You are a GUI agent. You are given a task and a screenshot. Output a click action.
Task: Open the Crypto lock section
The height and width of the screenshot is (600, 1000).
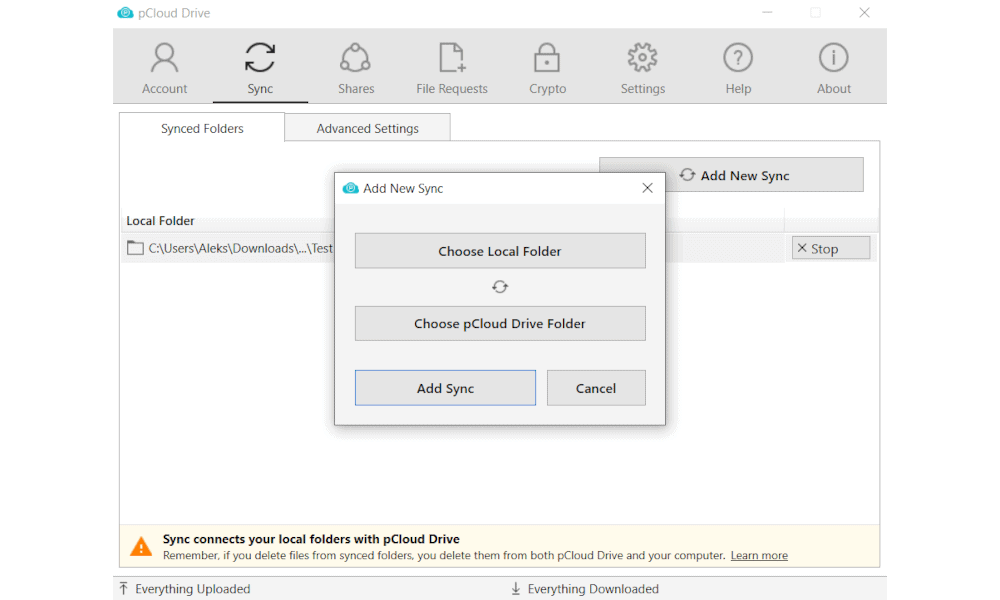pos(547,68)
